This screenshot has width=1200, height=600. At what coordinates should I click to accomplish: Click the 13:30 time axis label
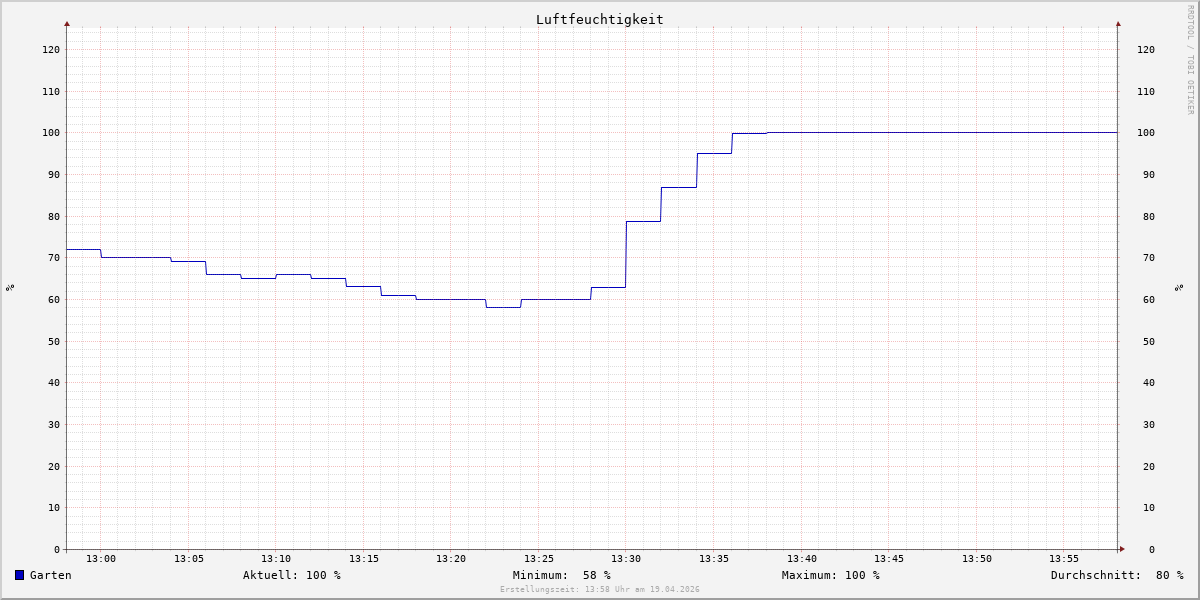click(x=626, y=559)
